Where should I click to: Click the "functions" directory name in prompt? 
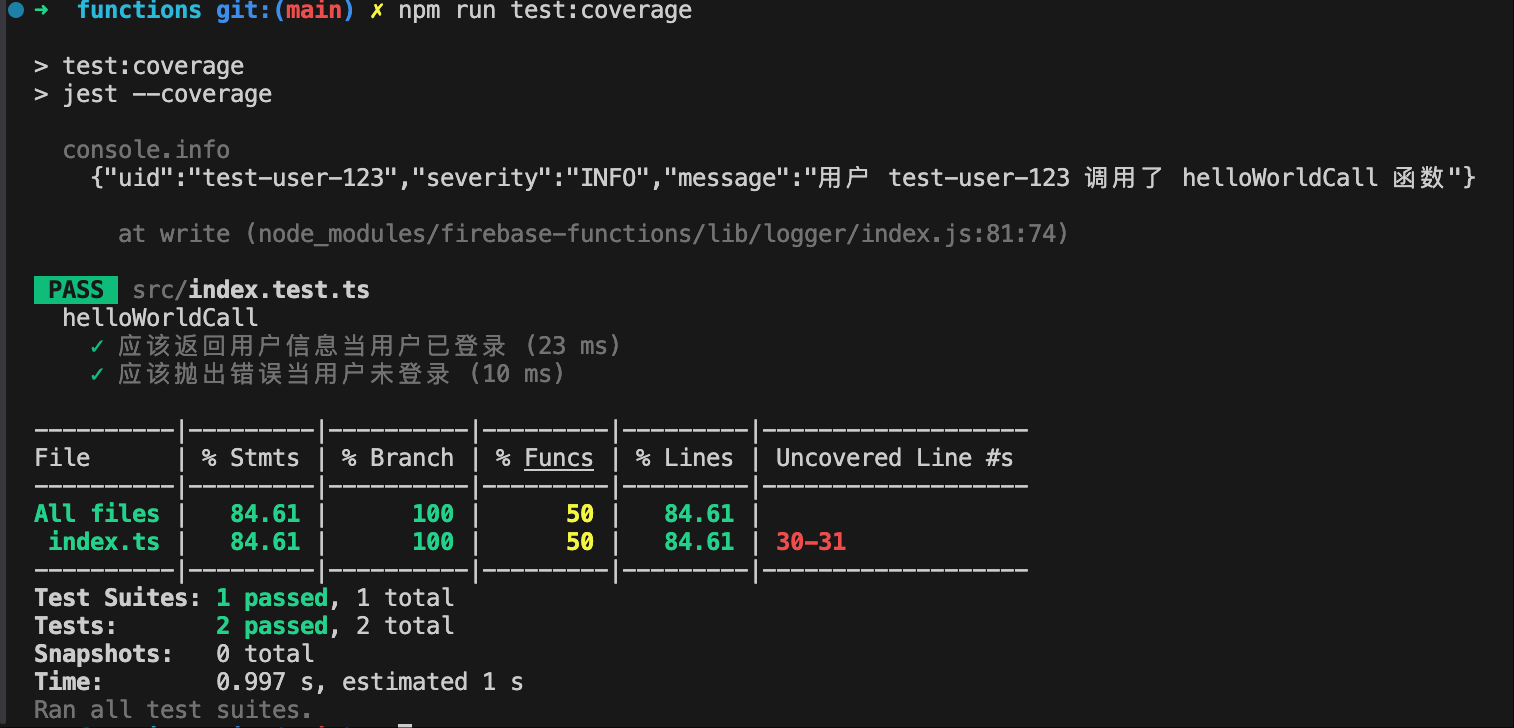(x=139, y=11)
